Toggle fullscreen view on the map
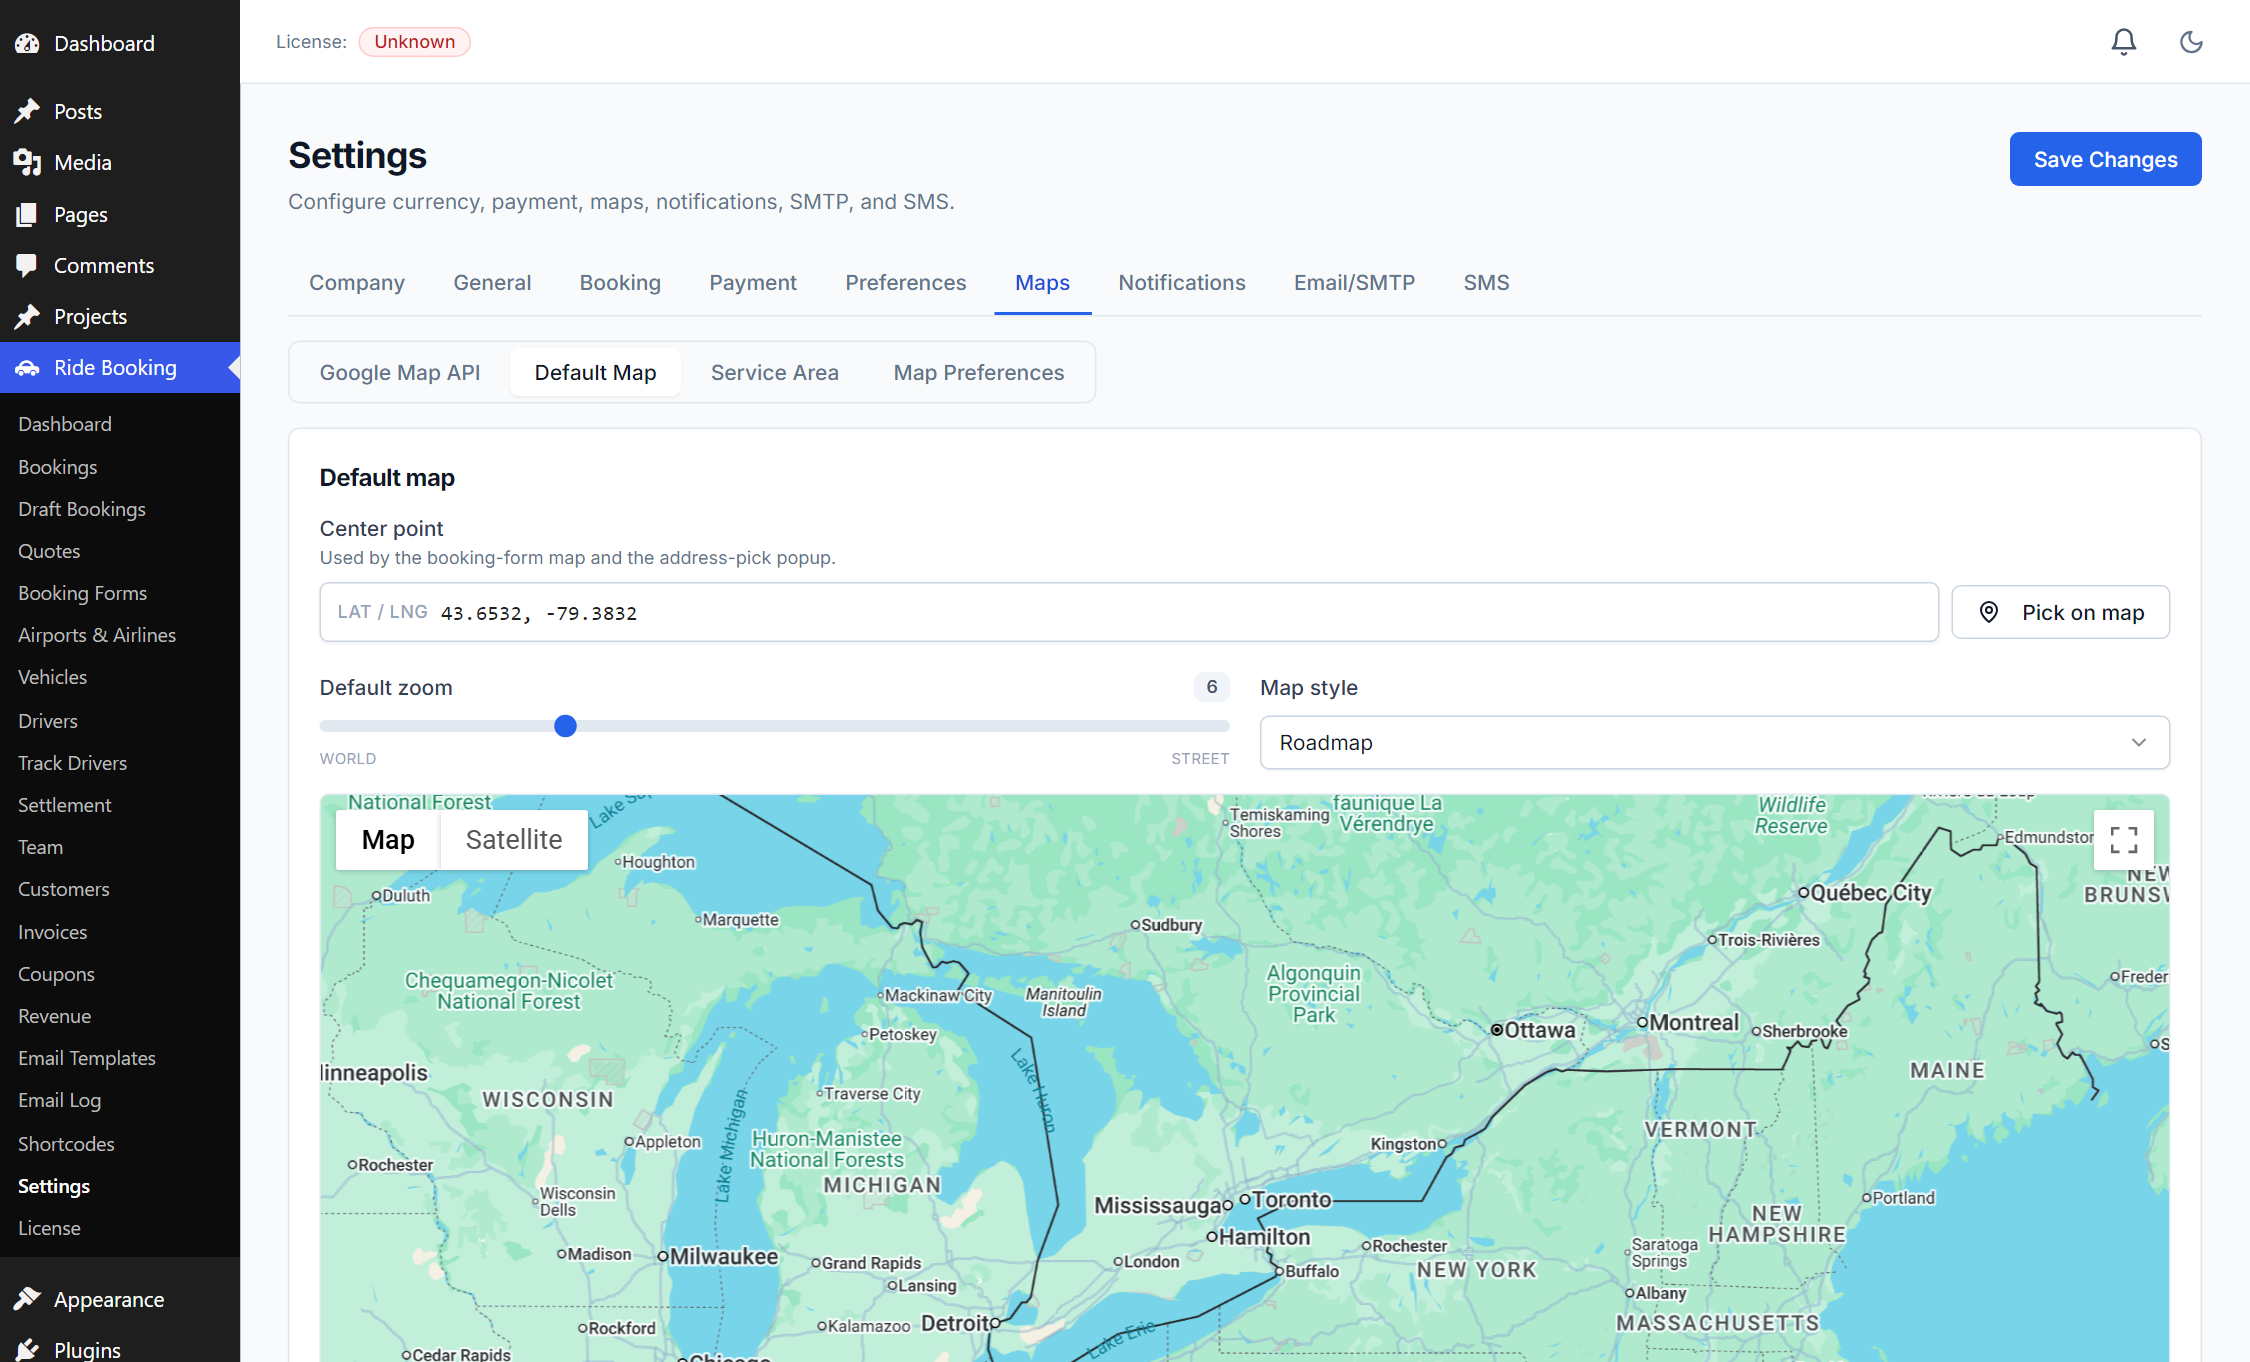 point(2124,839)
